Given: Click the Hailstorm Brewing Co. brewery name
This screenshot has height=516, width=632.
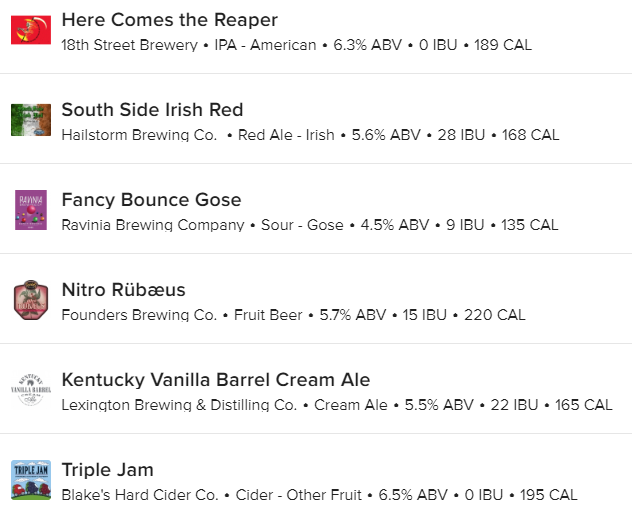Looking at the screenshot, I should [139, 135].
